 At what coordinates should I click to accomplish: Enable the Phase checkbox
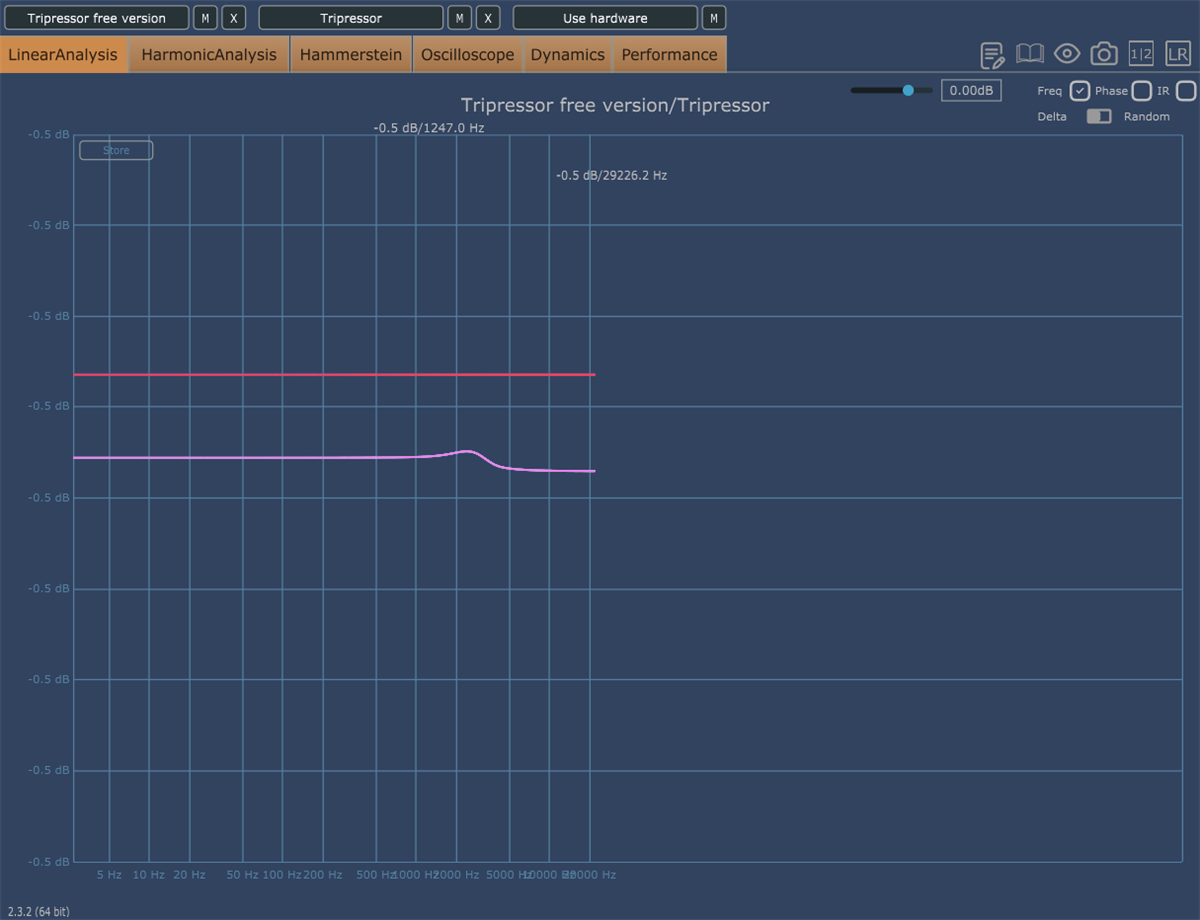coord(1141,91)
